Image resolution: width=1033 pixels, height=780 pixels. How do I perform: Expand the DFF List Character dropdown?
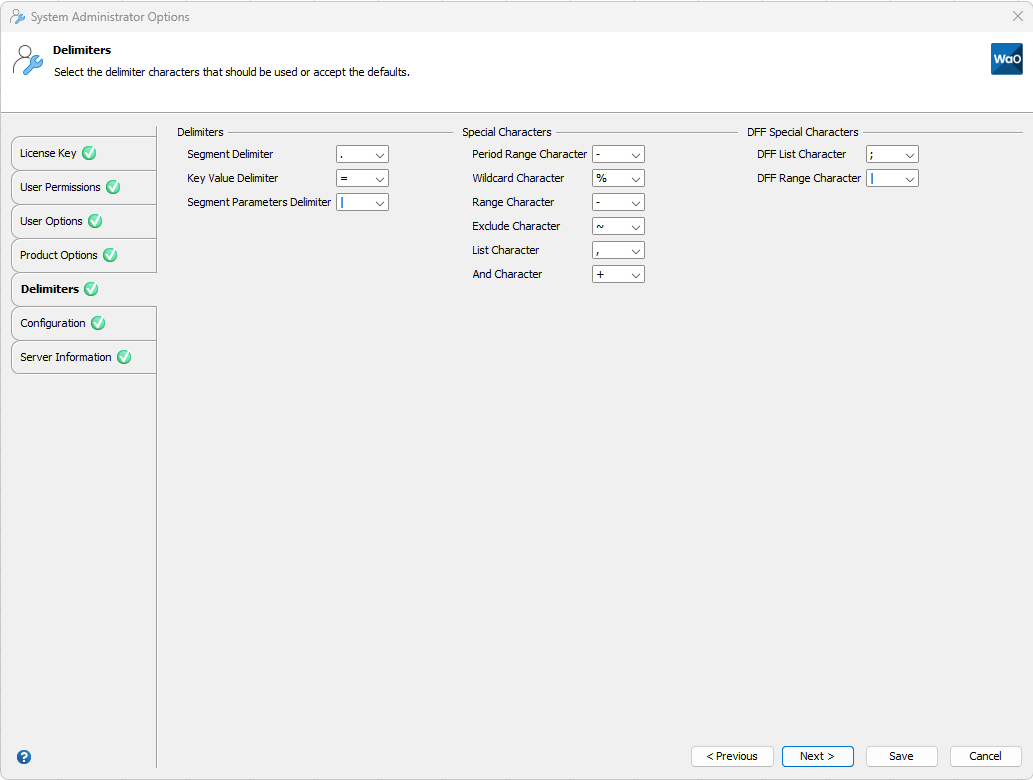pyautogui.click(x=911, y=154)
